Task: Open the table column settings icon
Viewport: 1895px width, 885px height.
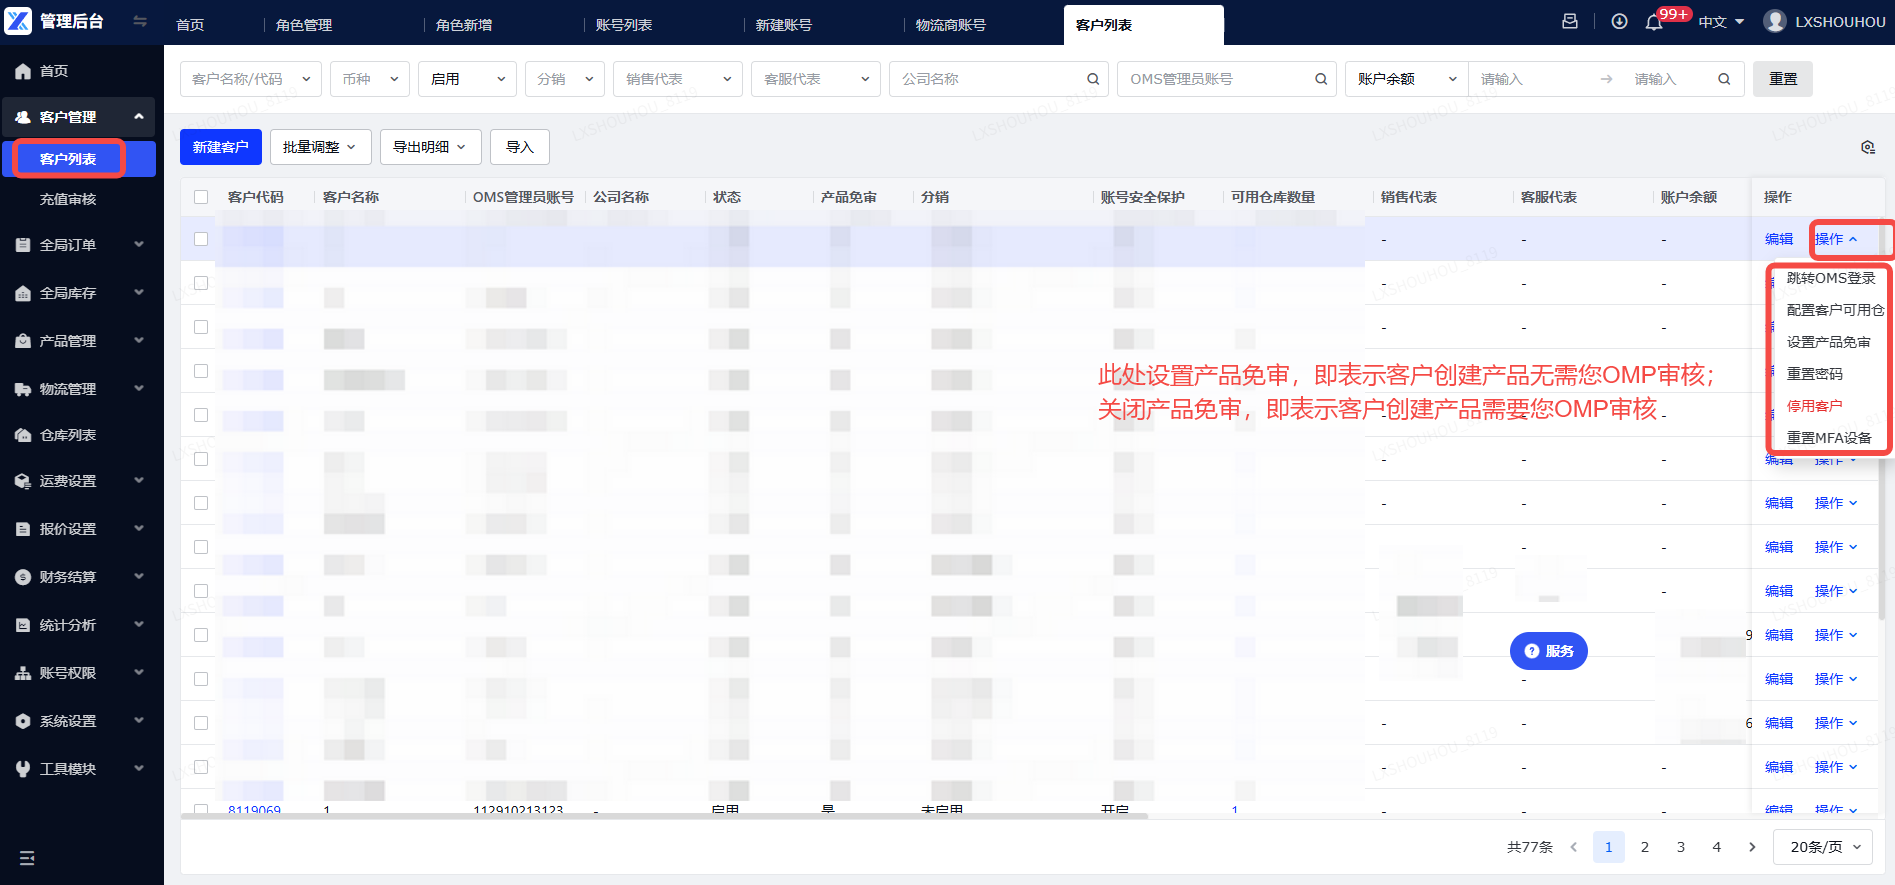Action: (1868, 147)
